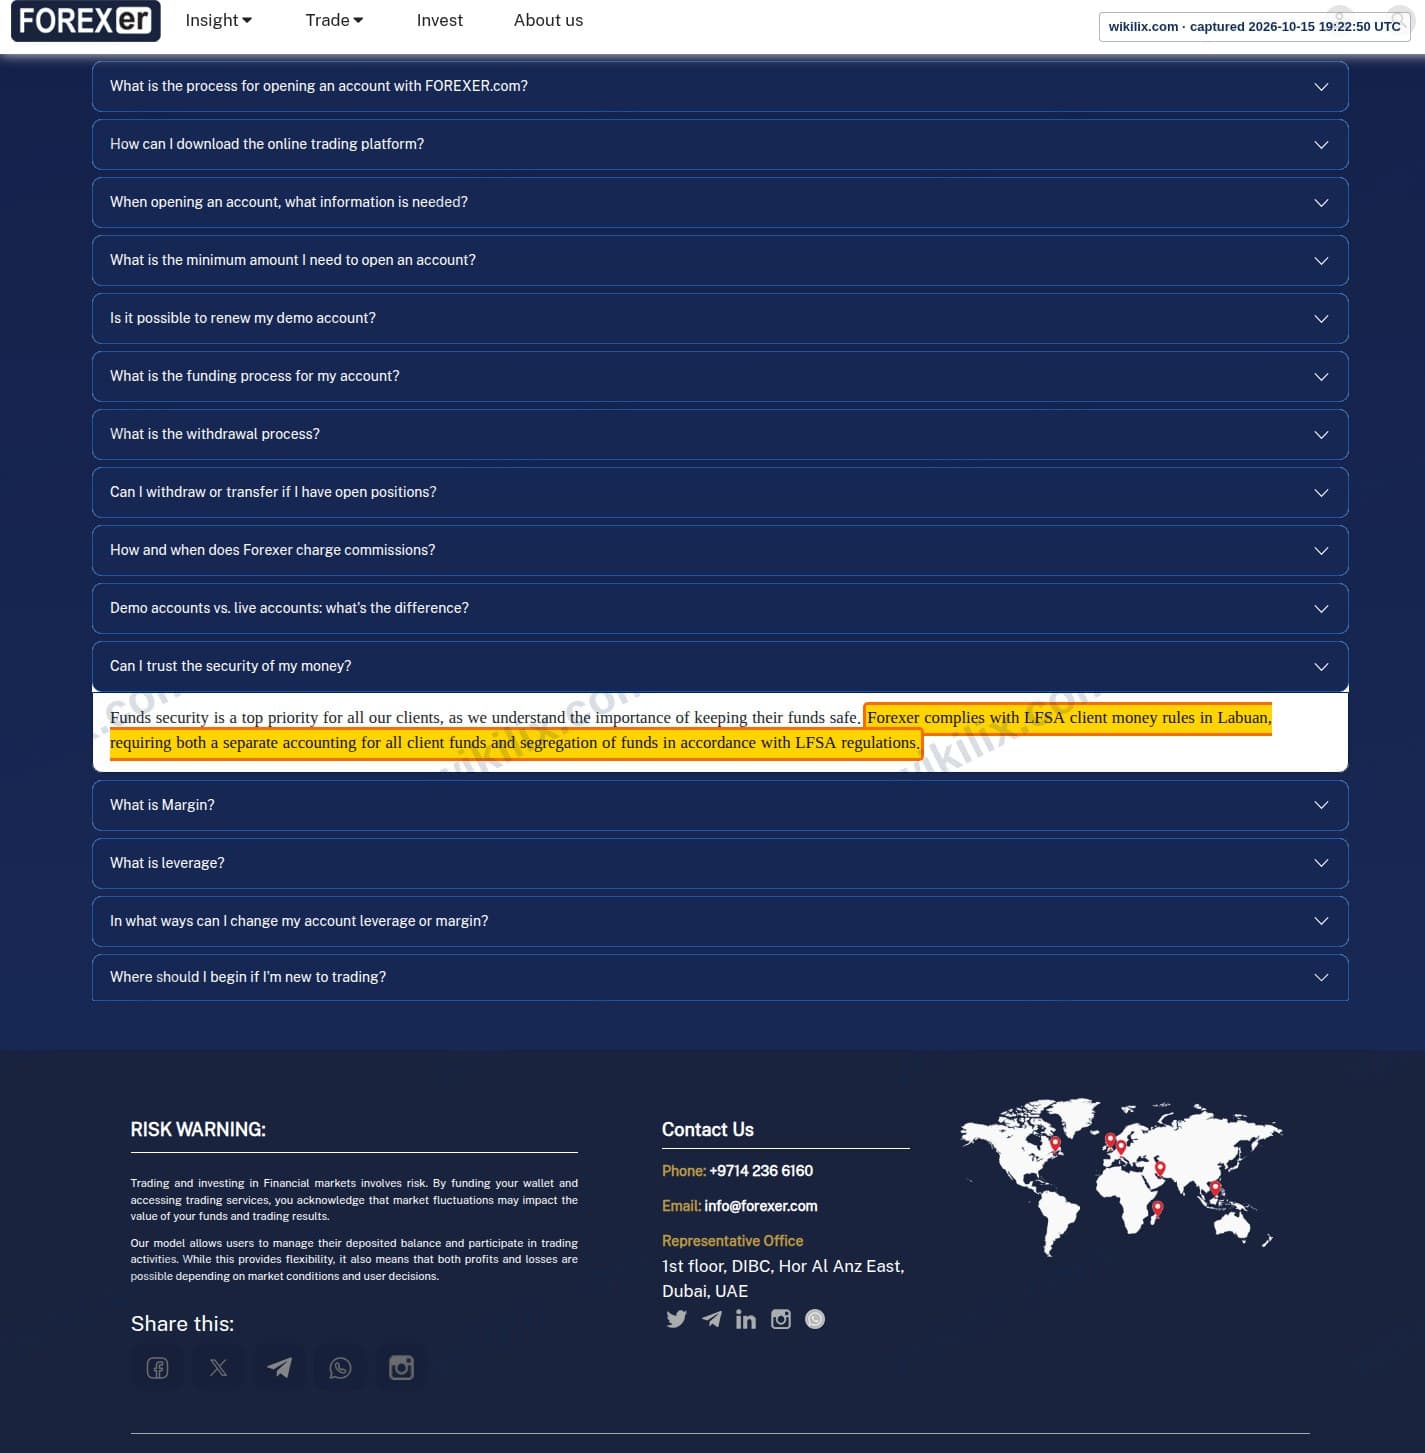Screen dimensions: 1425x1453
Task: Click the 'RISK WARNING:' heading
Action: tap(198, 1130)
